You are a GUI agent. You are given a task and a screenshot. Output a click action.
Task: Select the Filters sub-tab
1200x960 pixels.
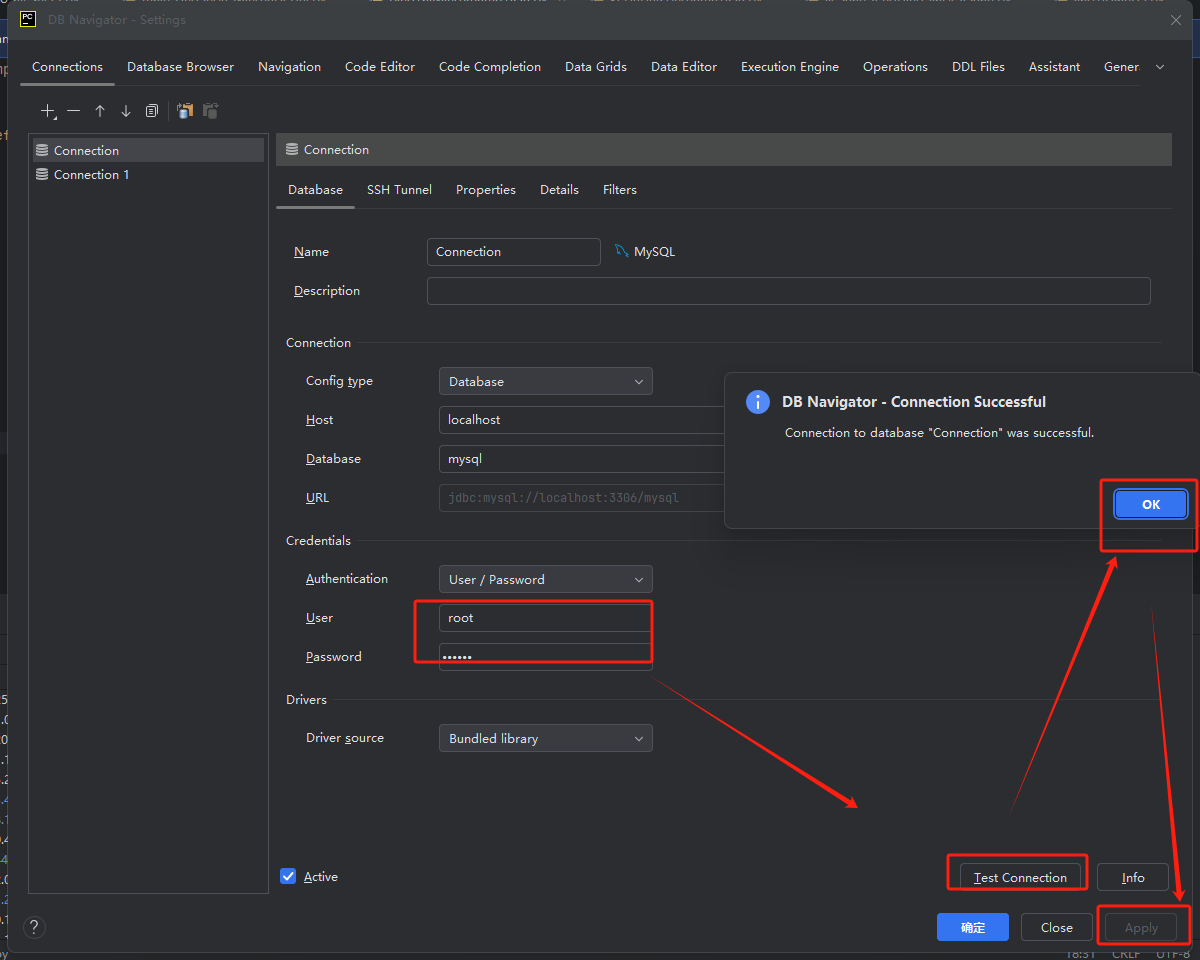pyautogui.click(x=620, y=190)
